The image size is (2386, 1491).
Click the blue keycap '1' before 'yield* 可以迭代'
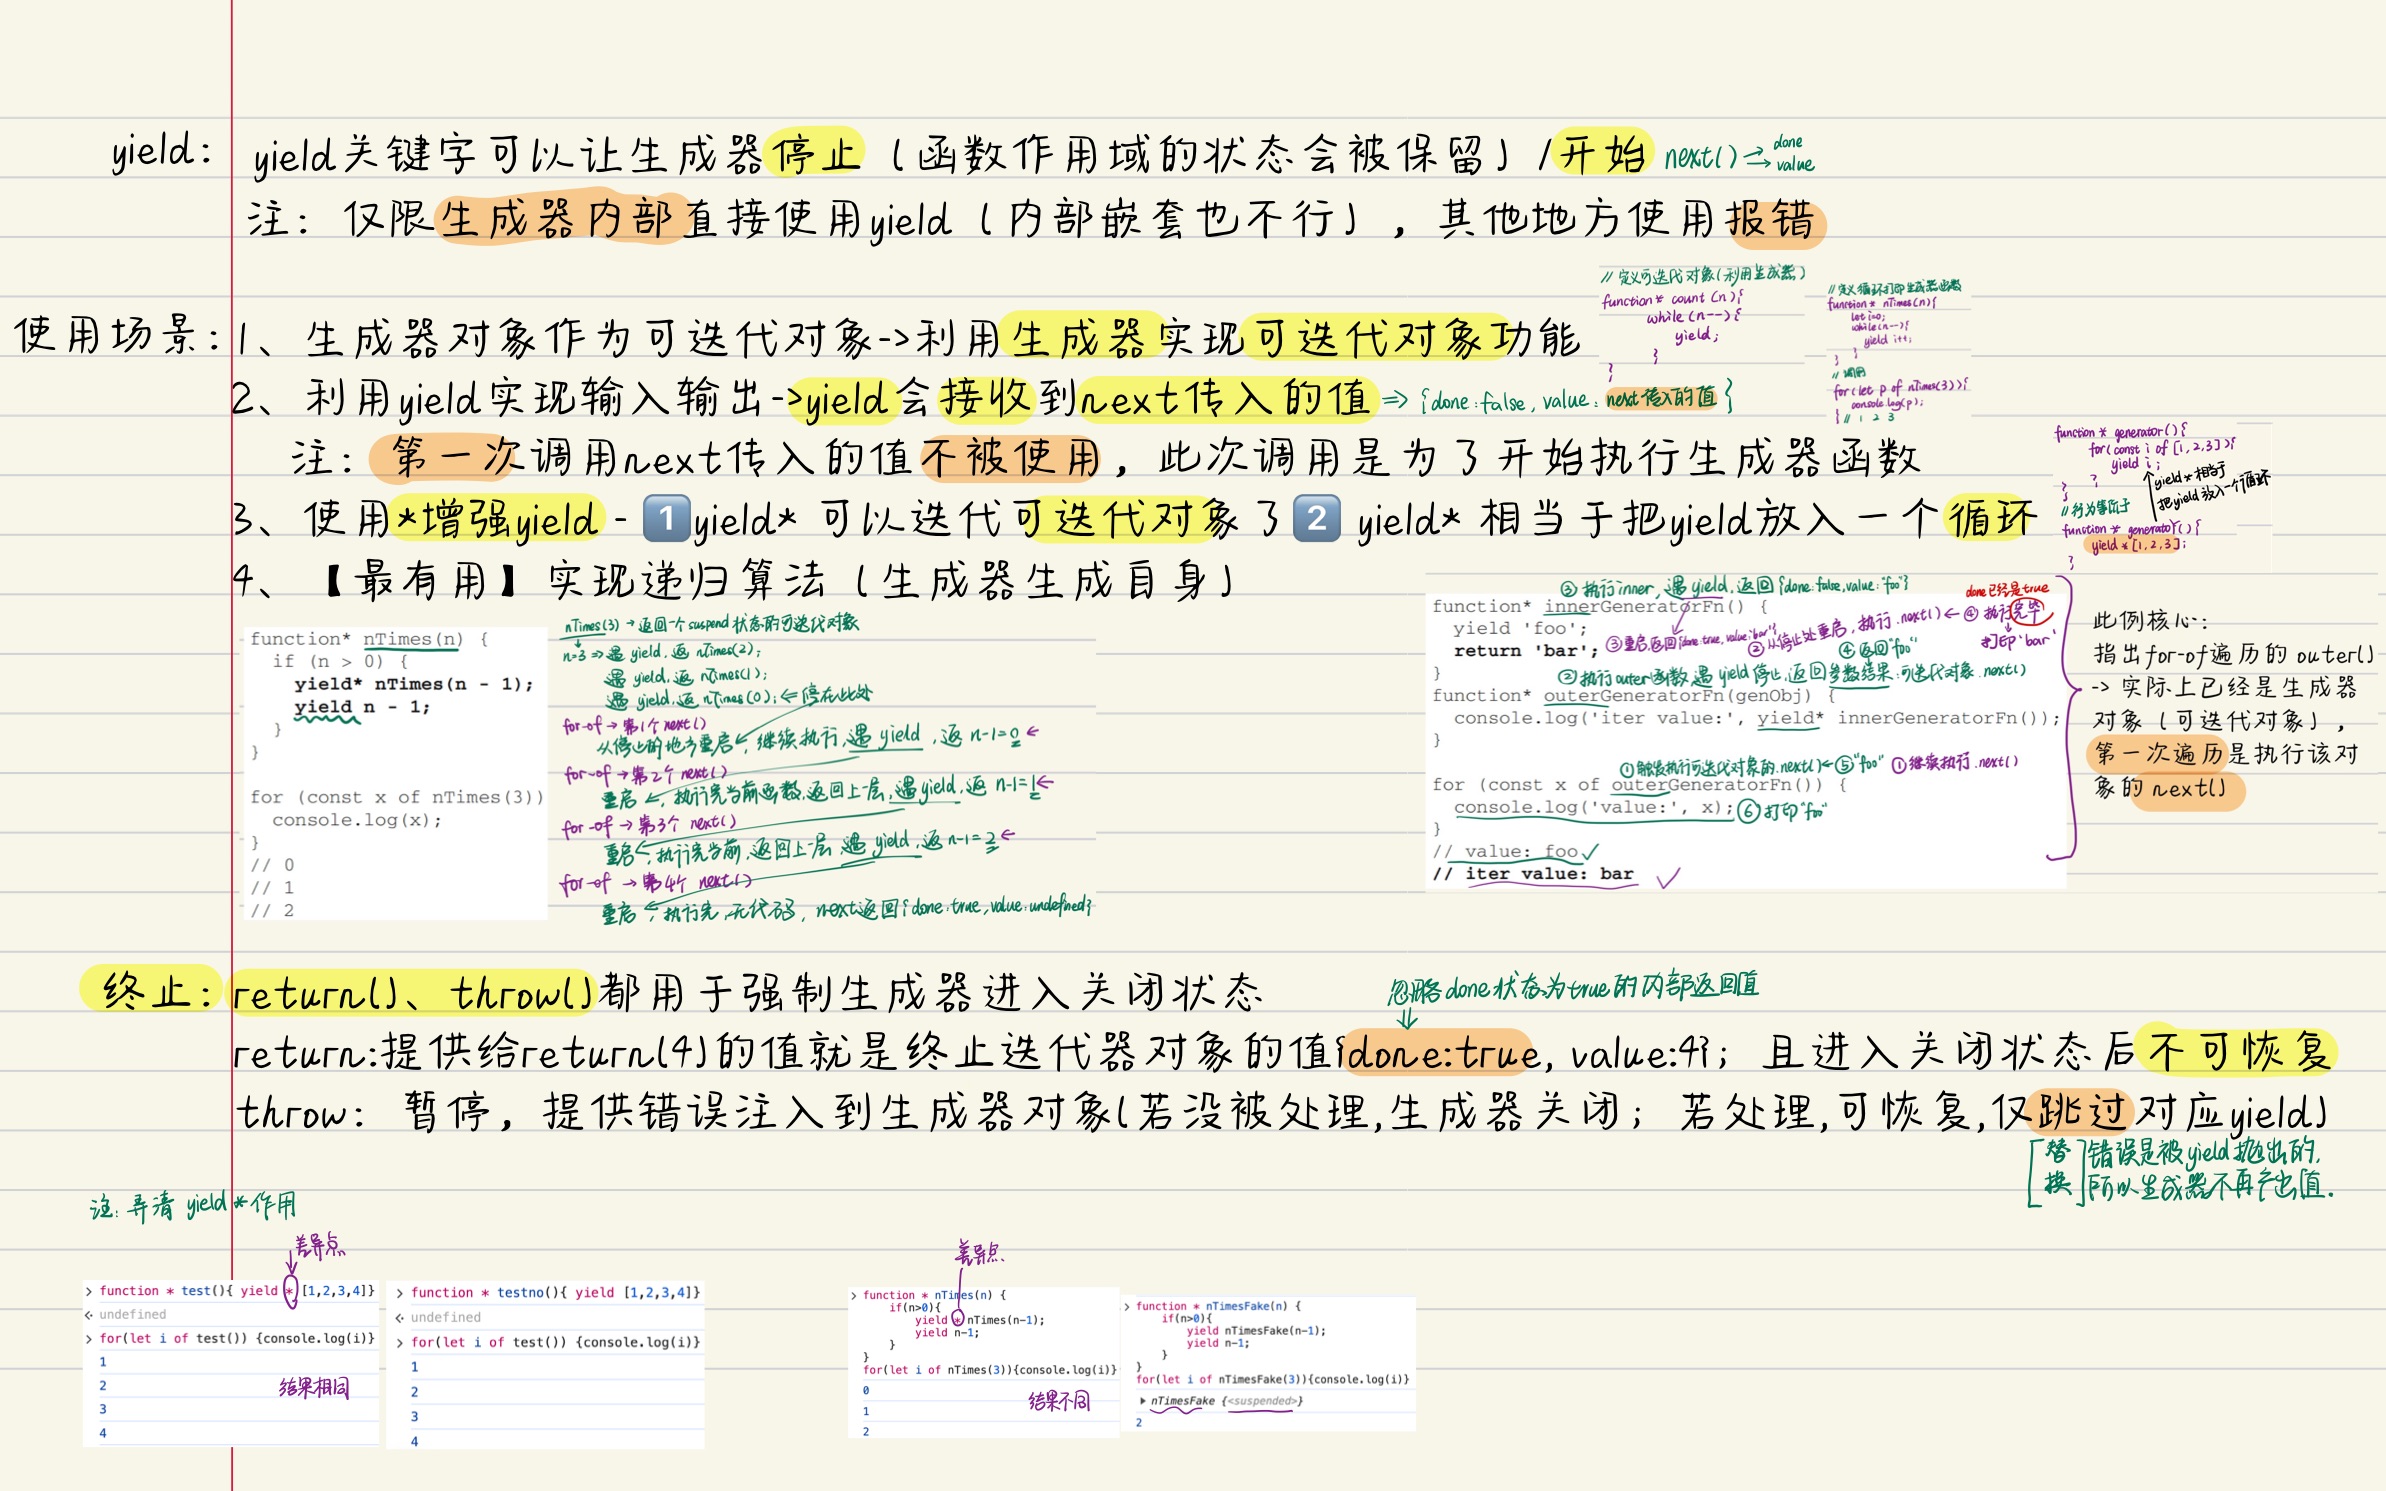(666, 519)
